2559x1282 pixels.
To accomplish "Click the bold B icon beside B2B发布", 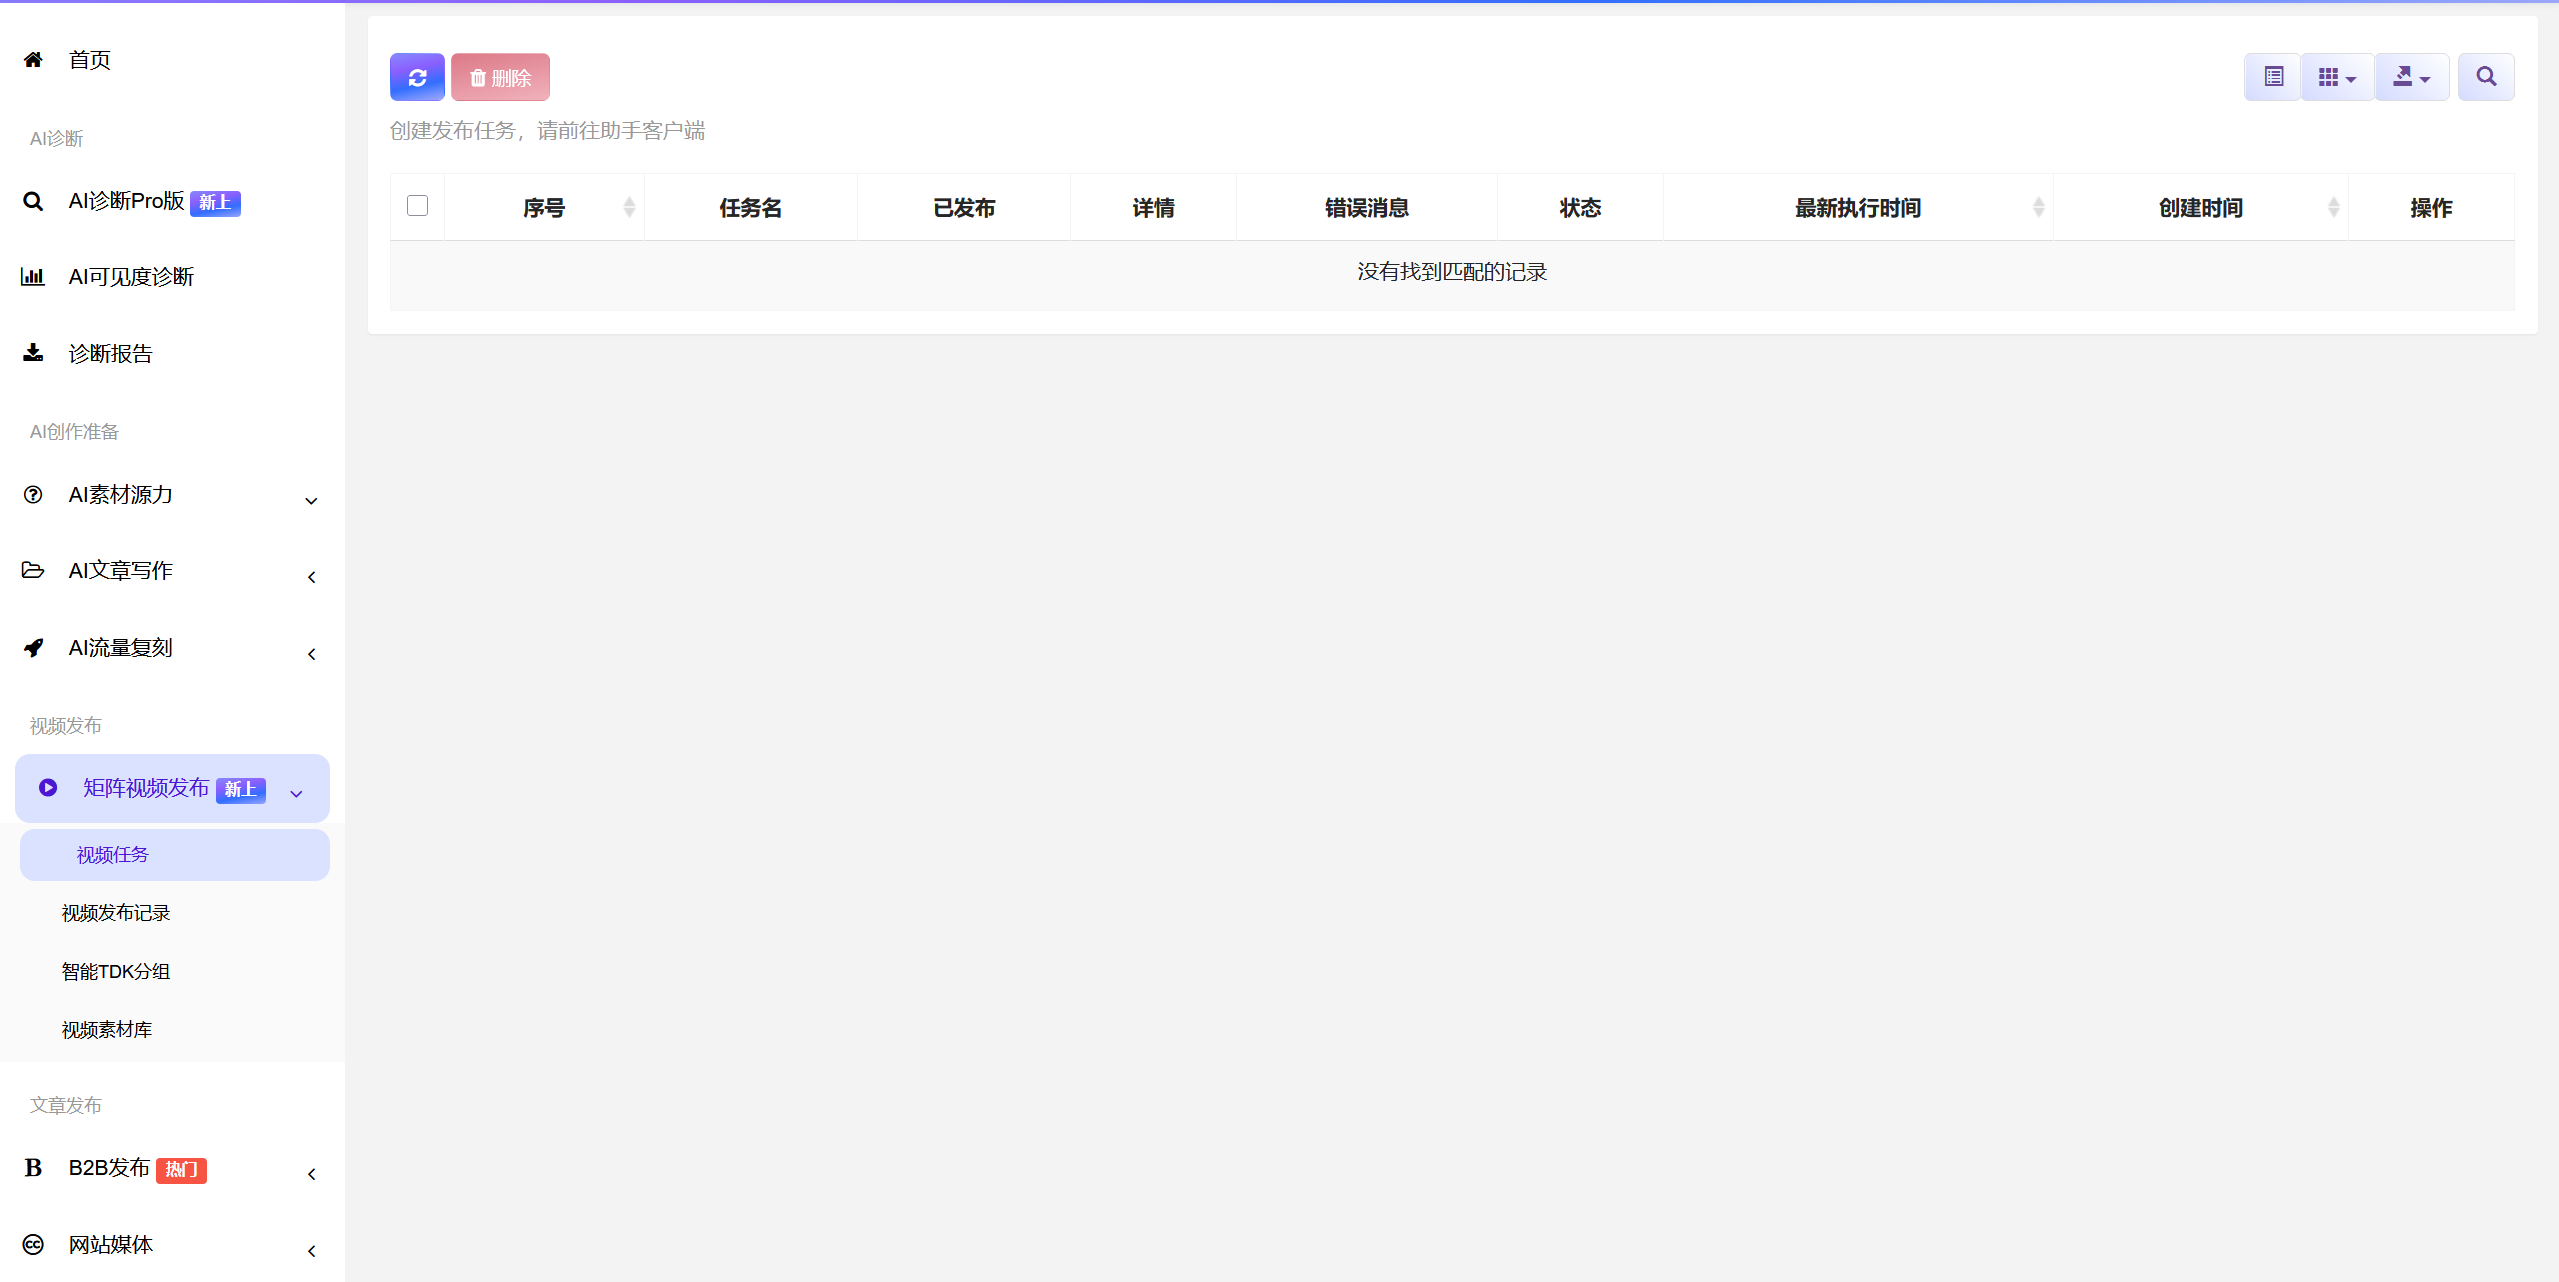I will point(33,1168).
